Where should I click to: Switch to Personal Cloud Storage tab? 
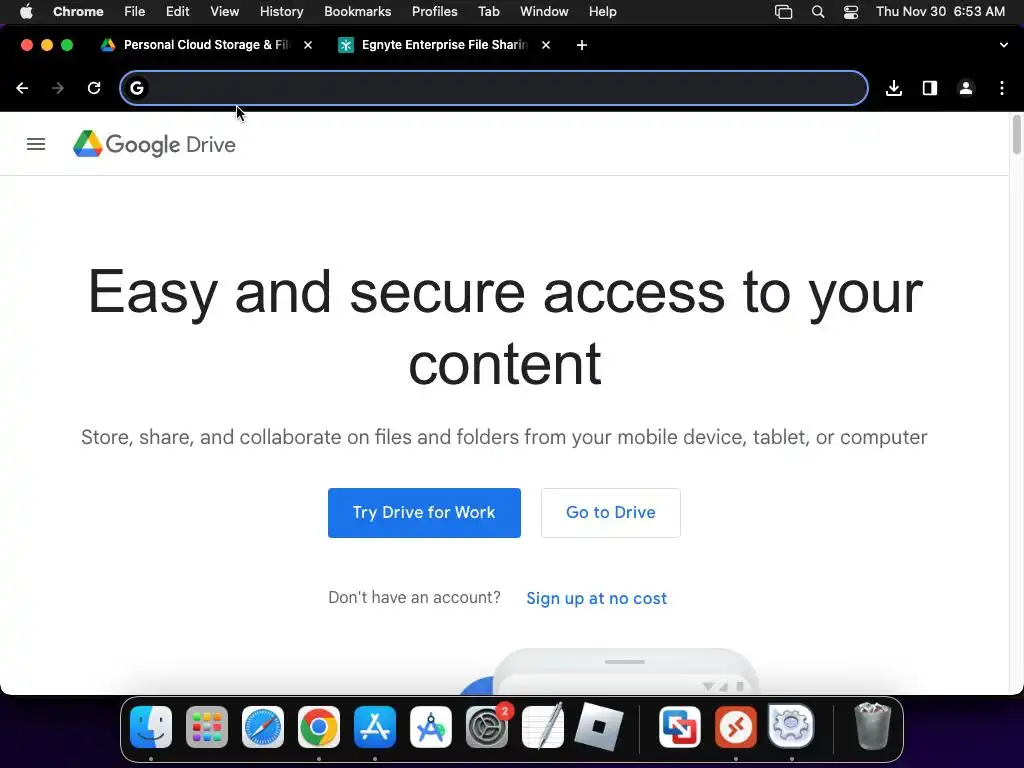pyautogui.click(x=206, y=45)
